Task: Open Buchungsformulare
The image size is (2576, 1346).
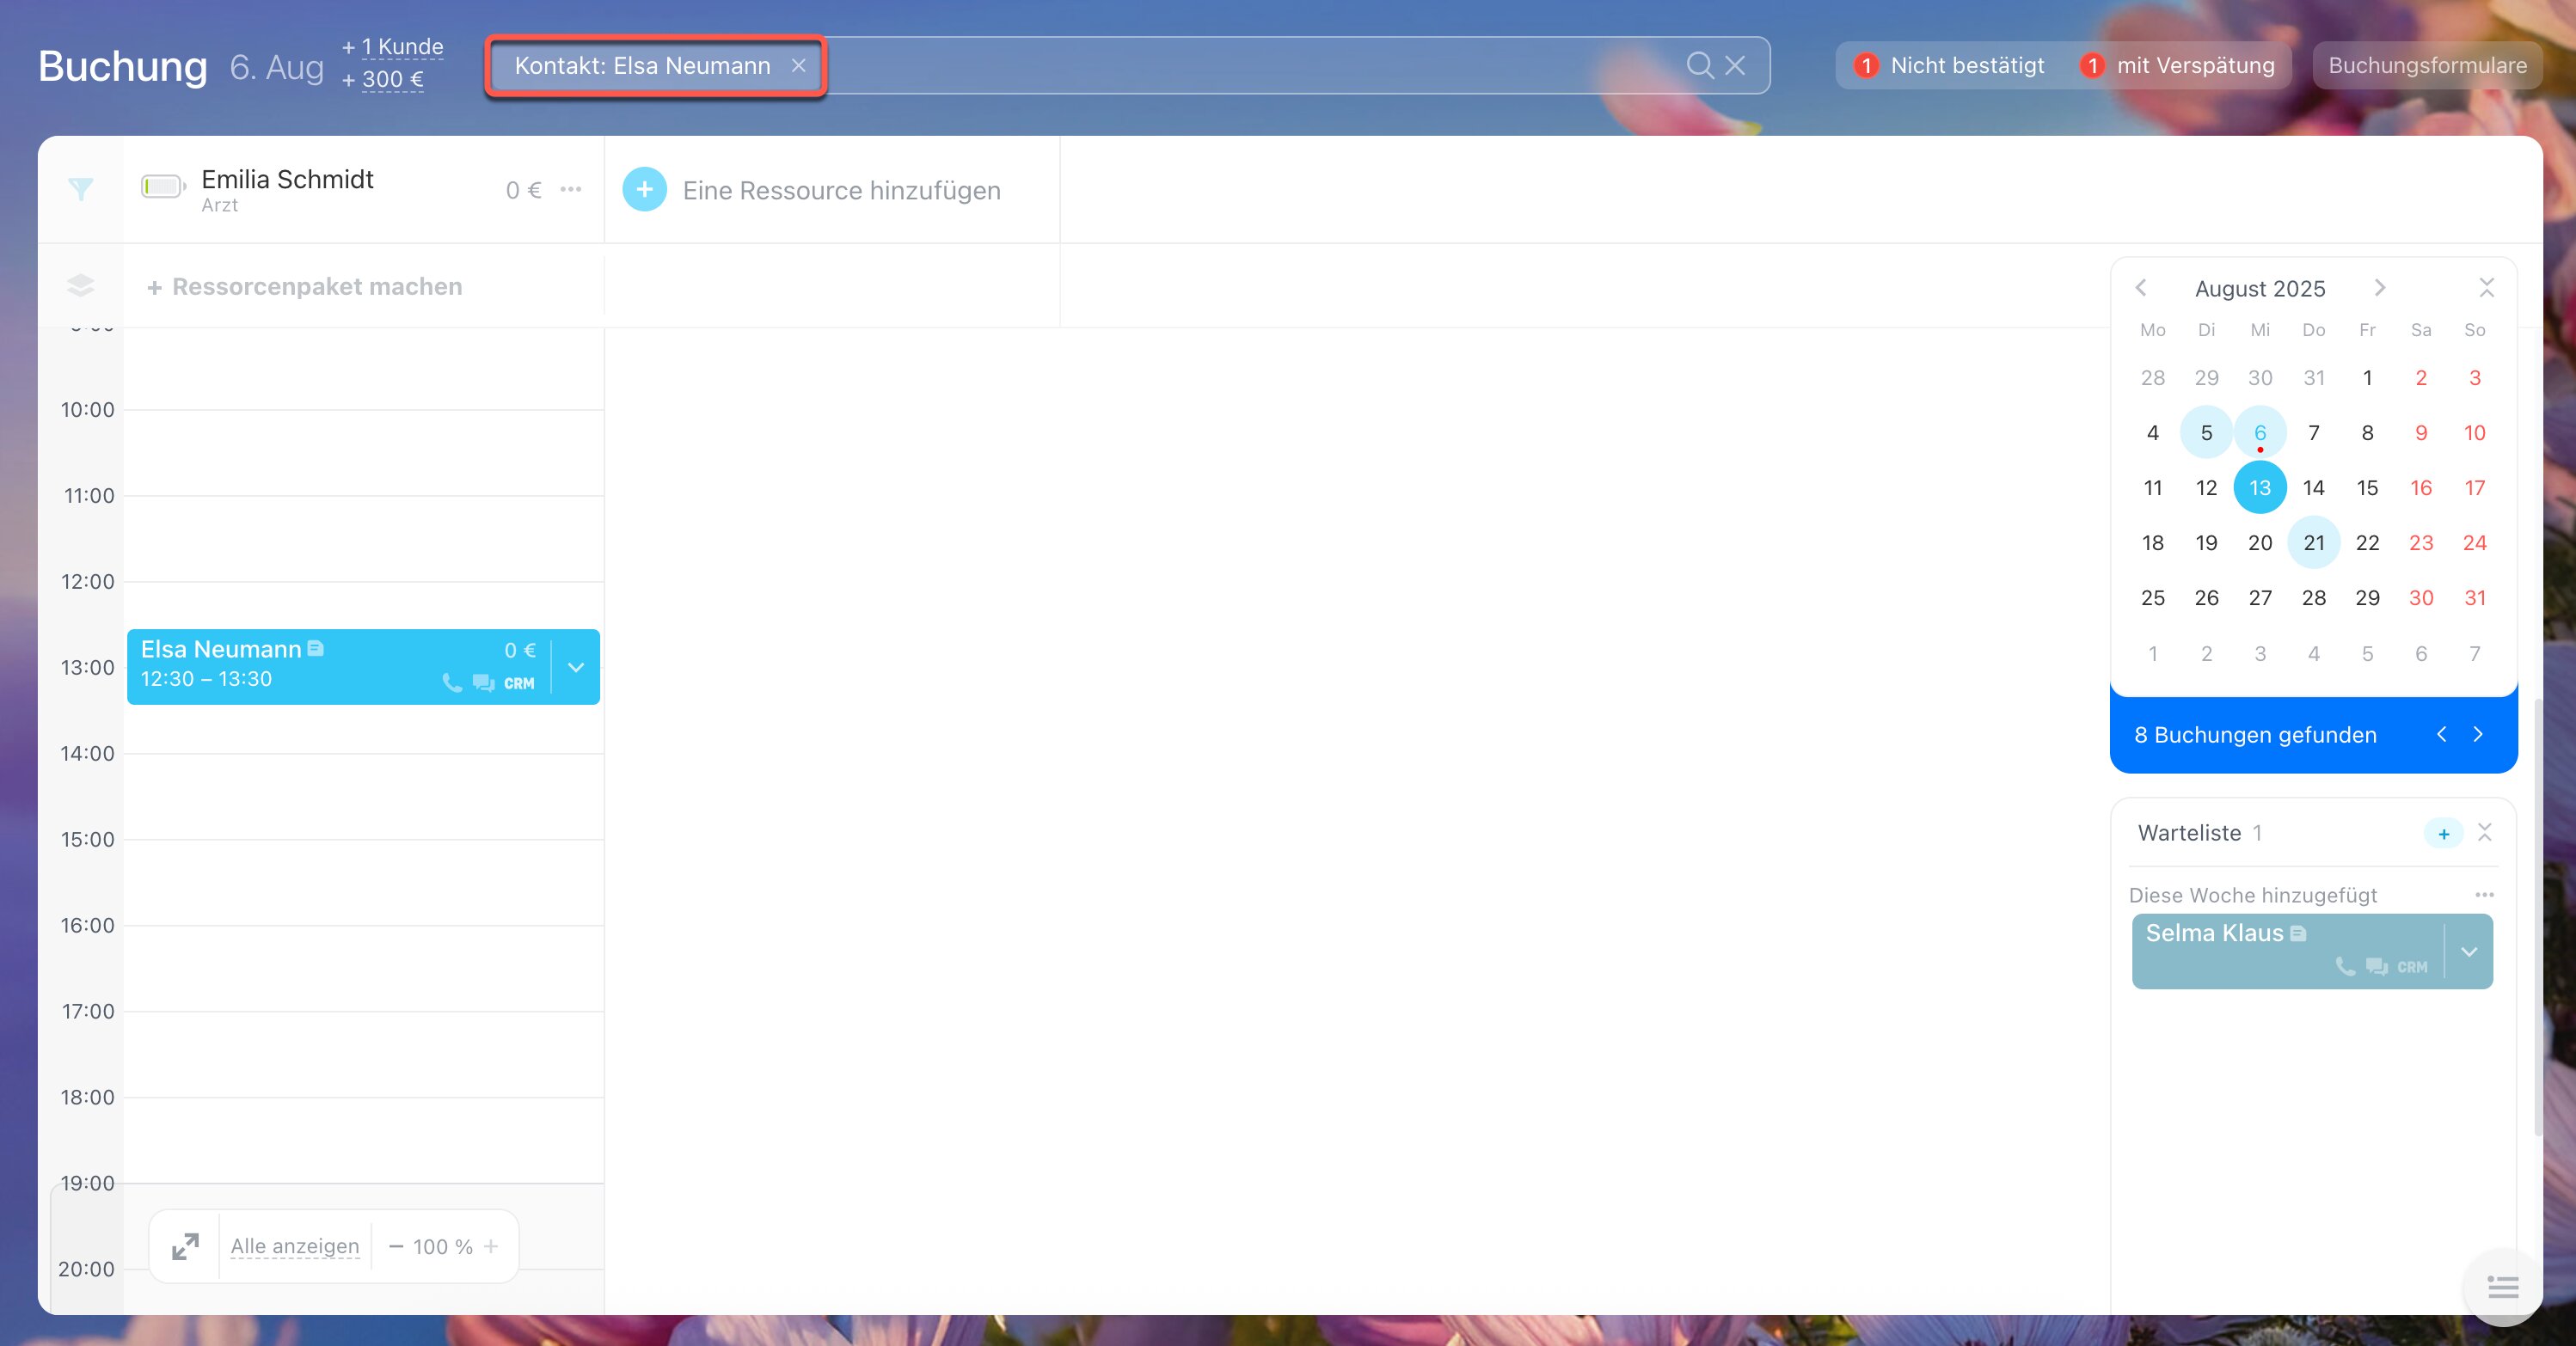Action: tap(2427, 66)
